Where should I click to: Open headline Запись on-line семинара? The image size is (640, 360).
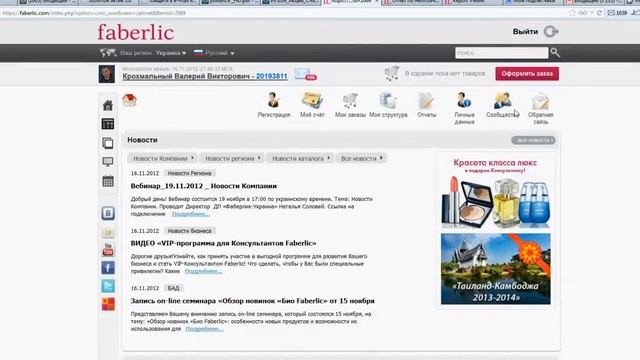pyautogui.click(x=252, y=301)
